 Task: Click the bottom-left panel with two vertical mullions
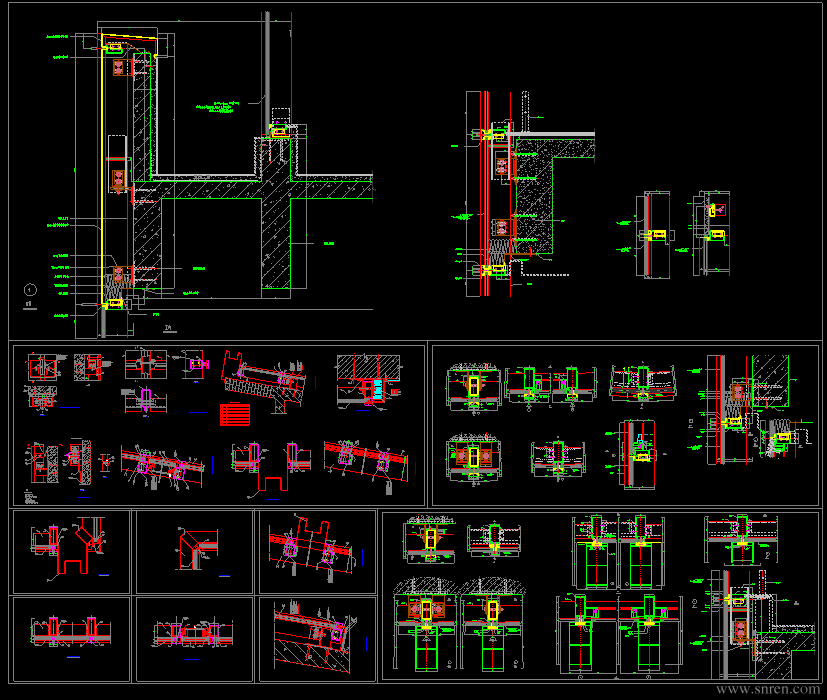click(x=71, y=639)
